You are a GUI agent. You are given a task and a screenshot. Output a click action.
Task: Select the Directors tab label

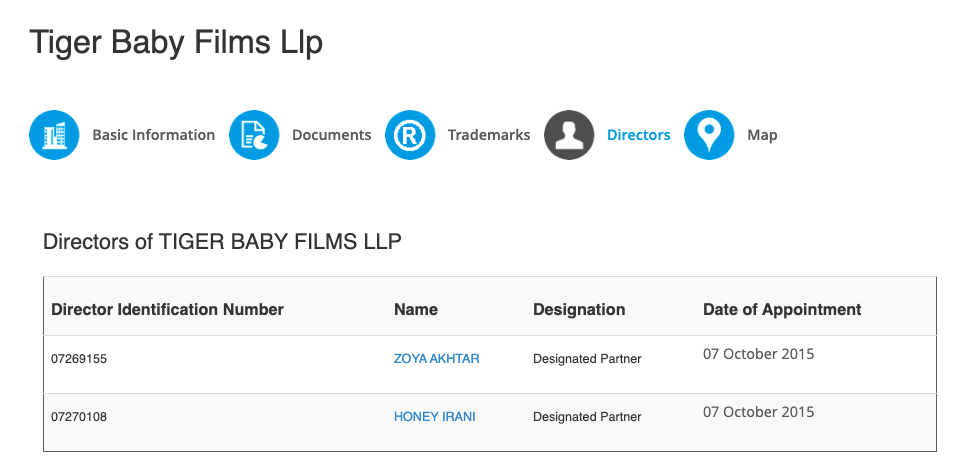639,135
